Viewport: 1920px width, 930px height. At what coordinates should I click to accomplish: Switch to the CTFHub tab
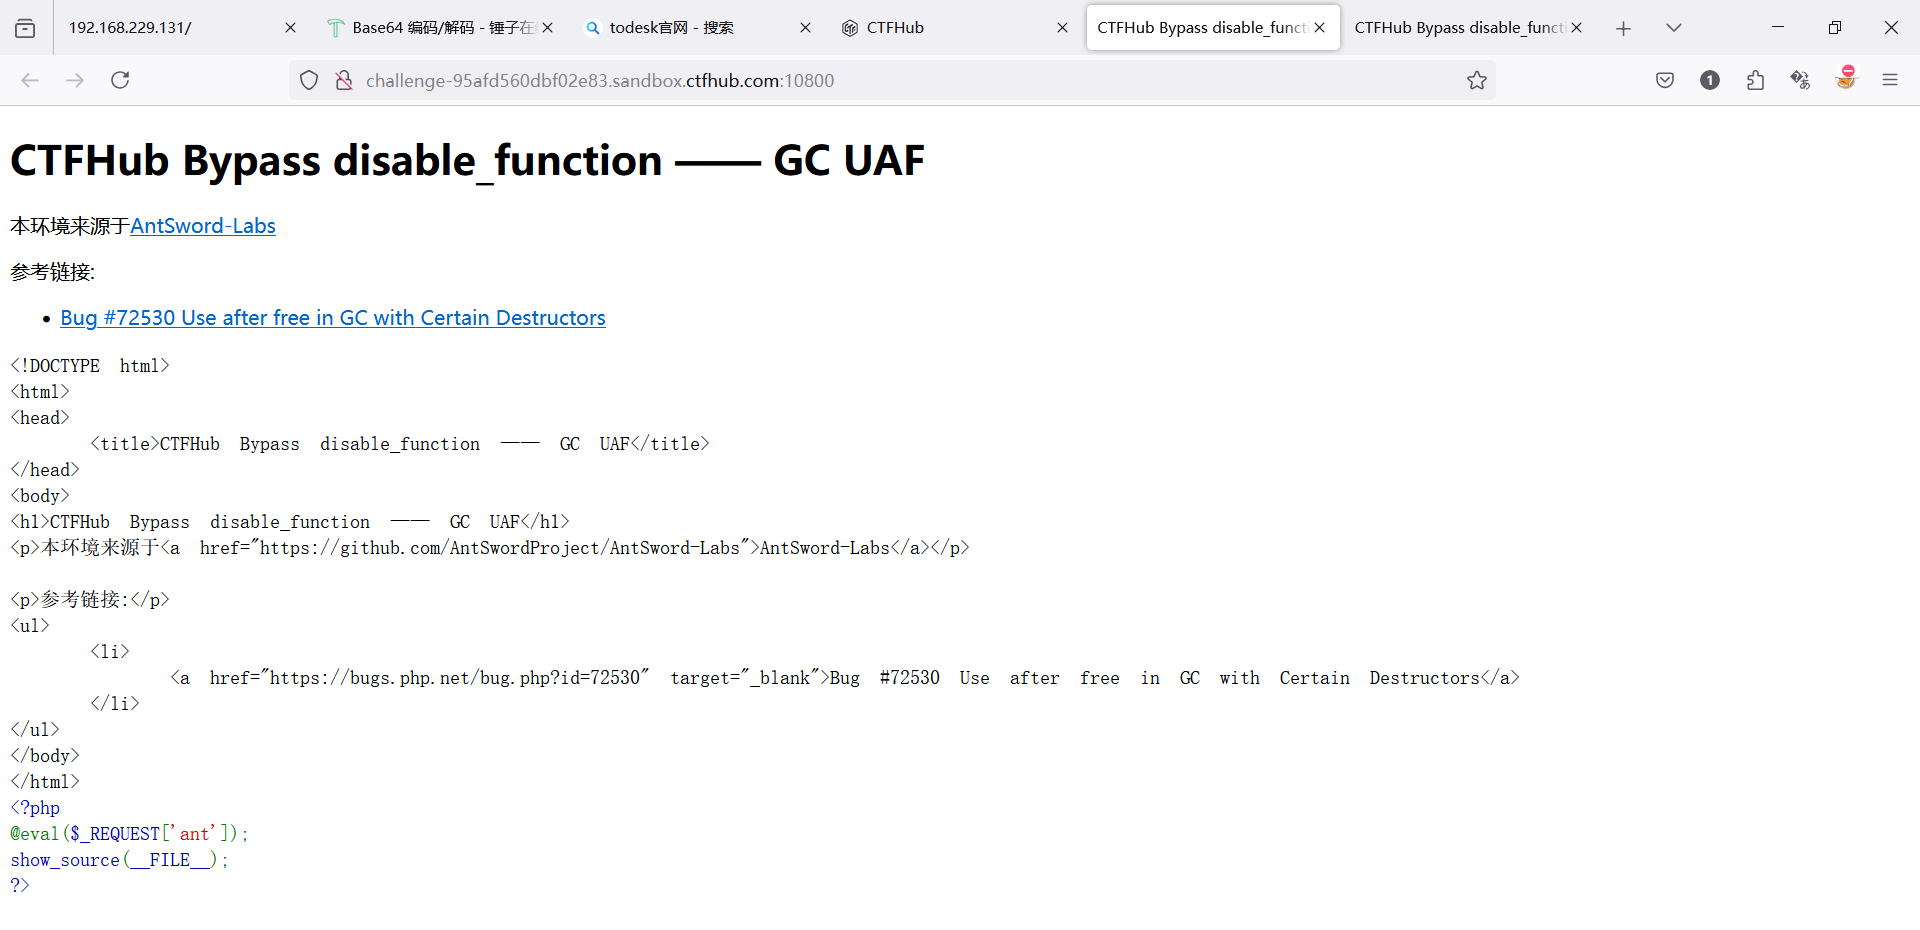coord(954,28)
